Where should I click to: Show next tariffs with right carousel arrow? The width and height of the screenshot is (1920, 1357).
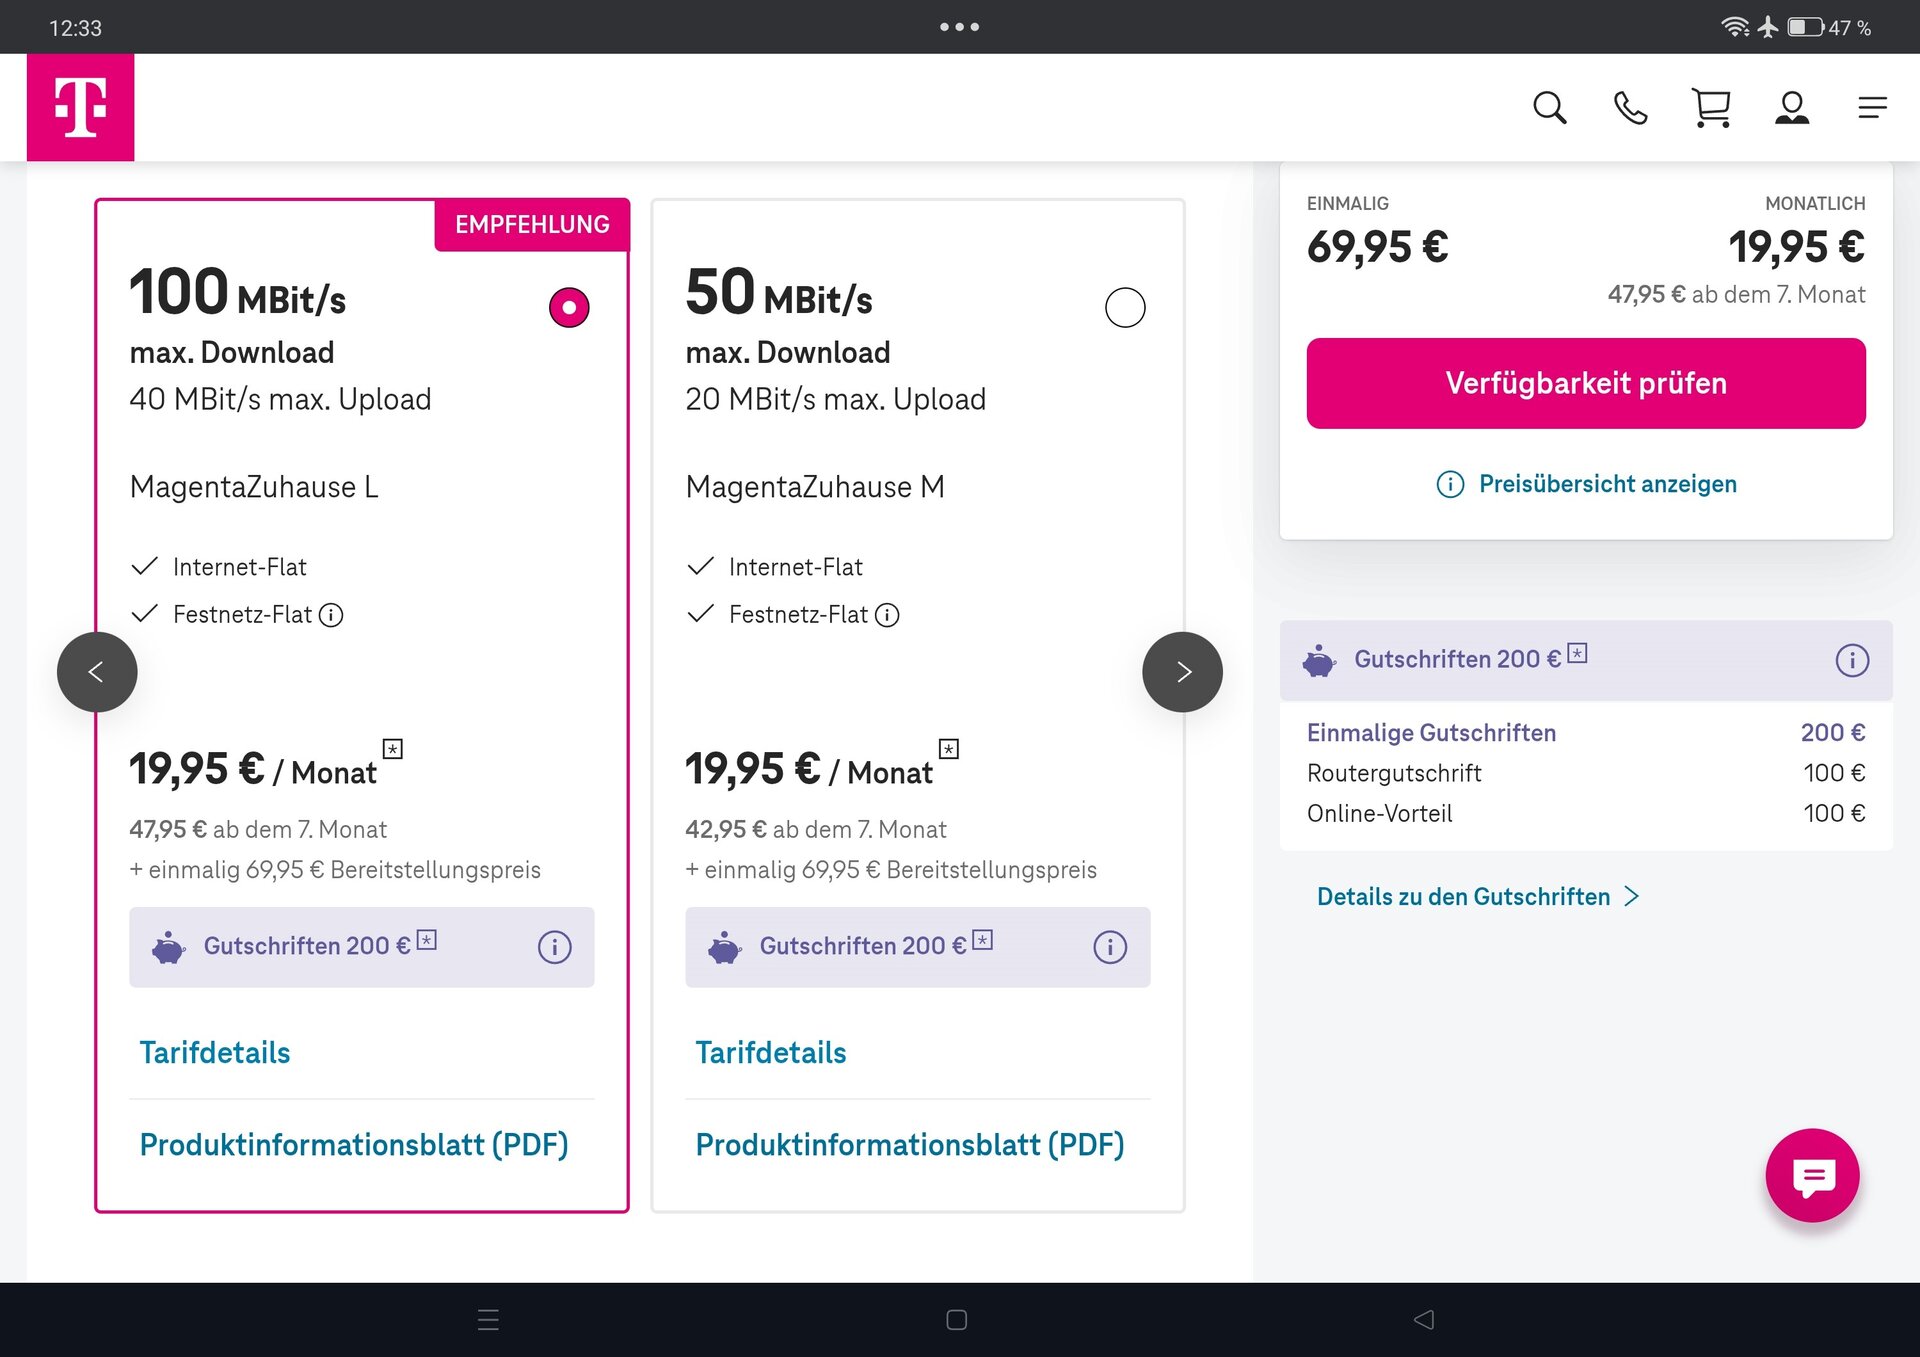tap(1182, 672)
